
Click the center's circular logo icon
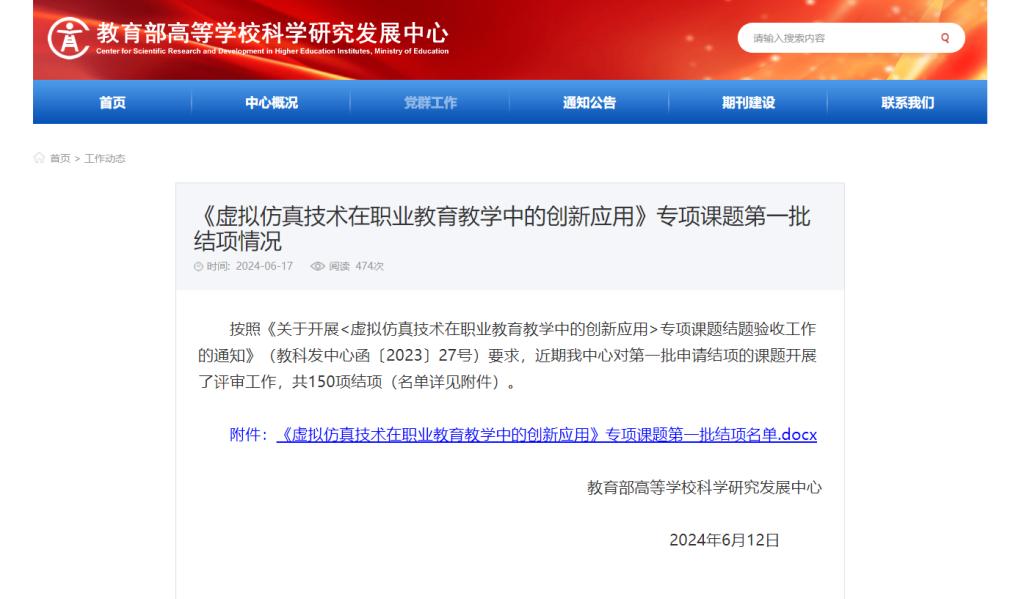point(68,38)
